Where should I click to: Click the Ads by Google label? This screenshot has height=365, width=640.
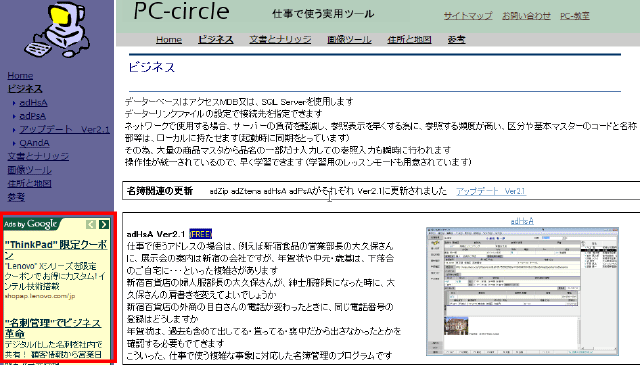(x=31, y=224)
